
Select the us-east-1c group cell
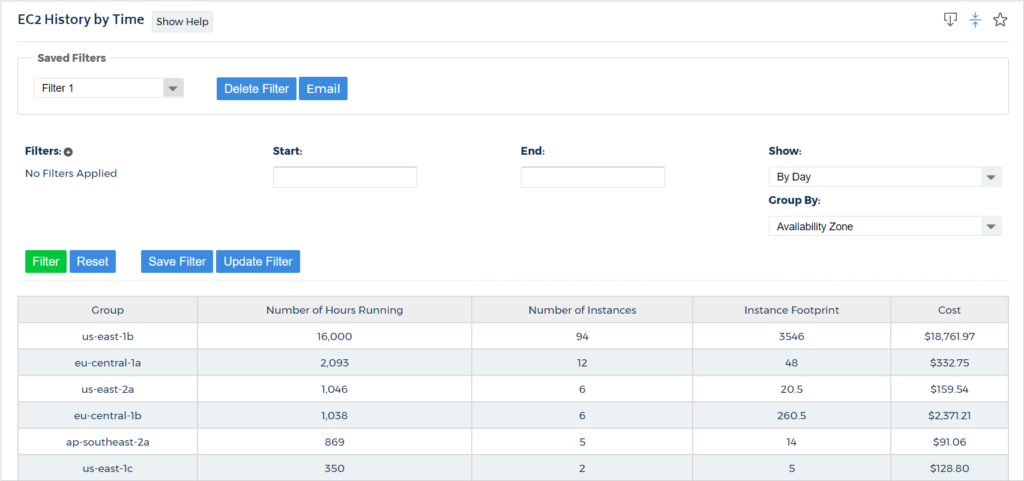pos(108,468)
